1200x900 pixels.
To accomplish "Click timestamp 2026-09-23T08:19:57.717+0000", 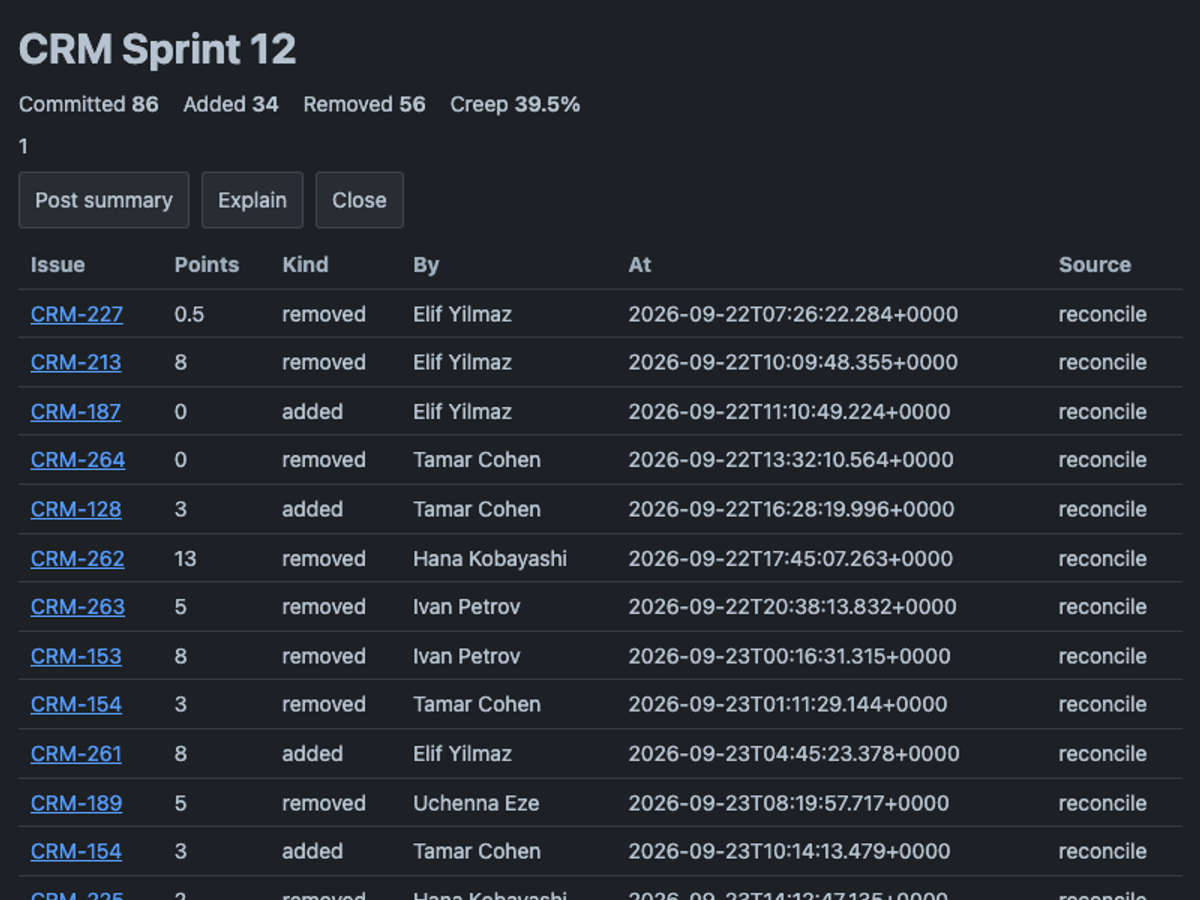I will (x=789, y=802).
